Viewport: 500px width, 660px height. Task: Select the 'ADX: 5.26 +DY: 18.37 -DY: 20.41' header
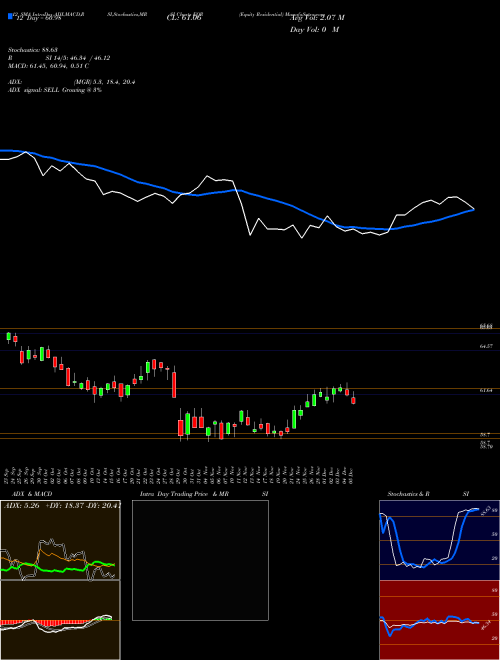(x=62, y=506)
